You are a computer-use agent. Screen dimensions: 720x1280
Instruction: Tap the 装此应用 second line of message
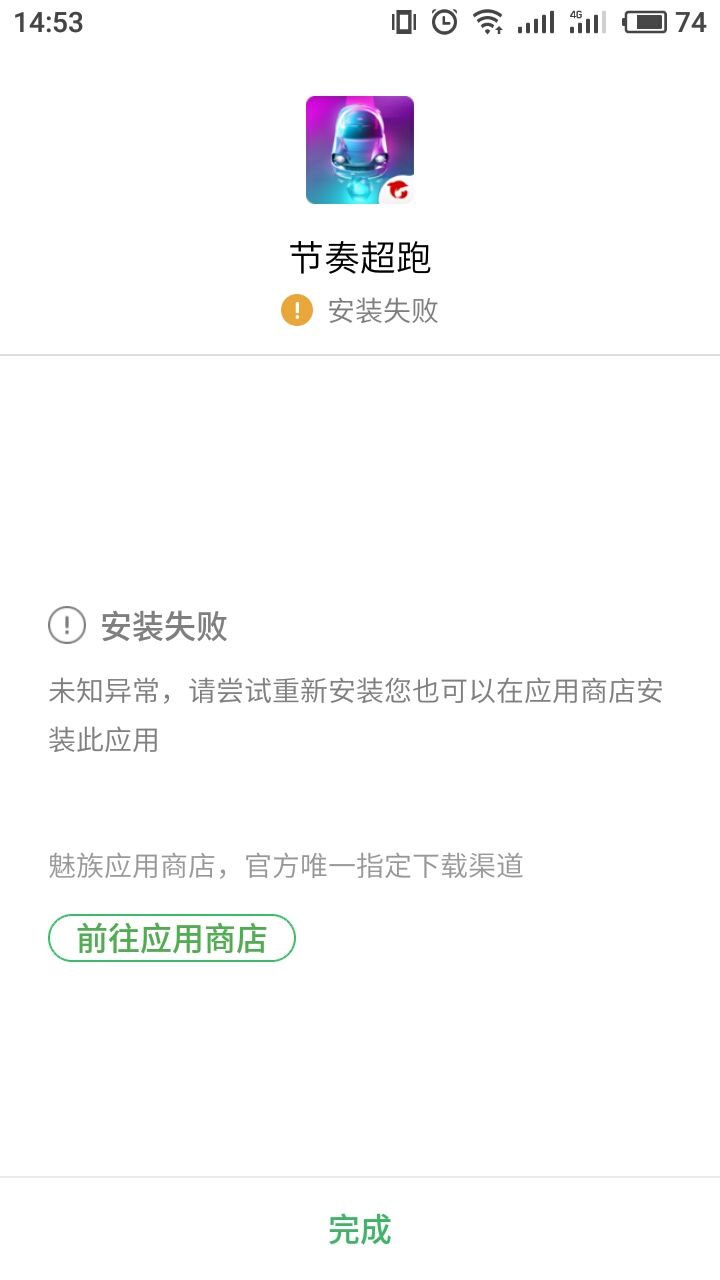point(104,740)
